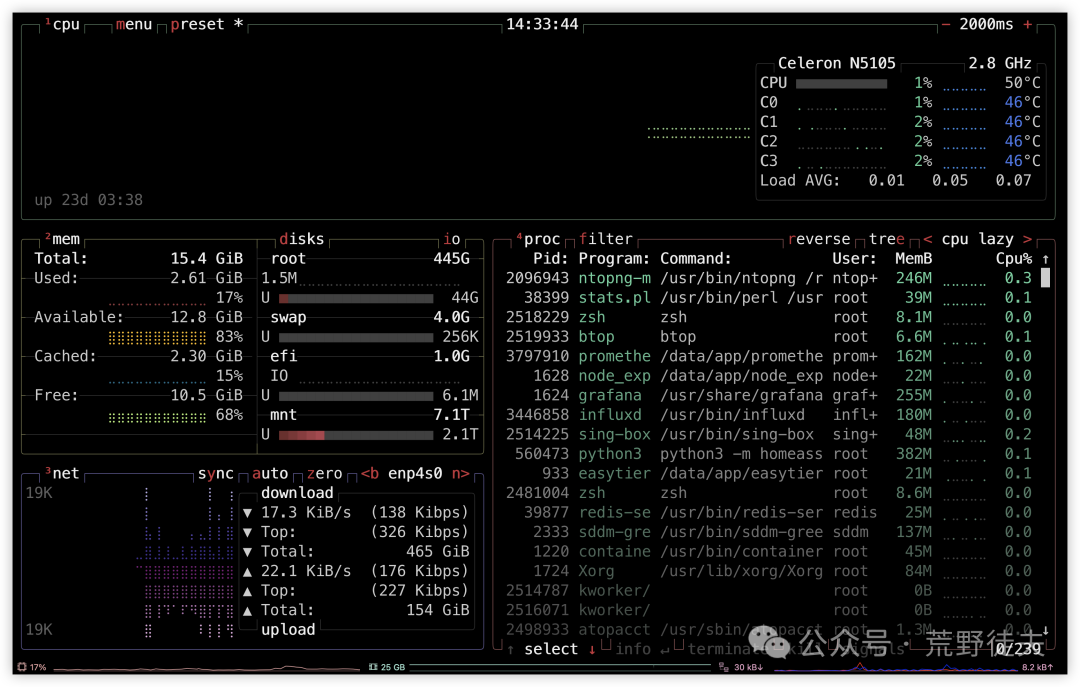Click the mnt disk usage bar showing 2.1T
This screenshot has height=687, width=1080.
click(x=356, y=435)
